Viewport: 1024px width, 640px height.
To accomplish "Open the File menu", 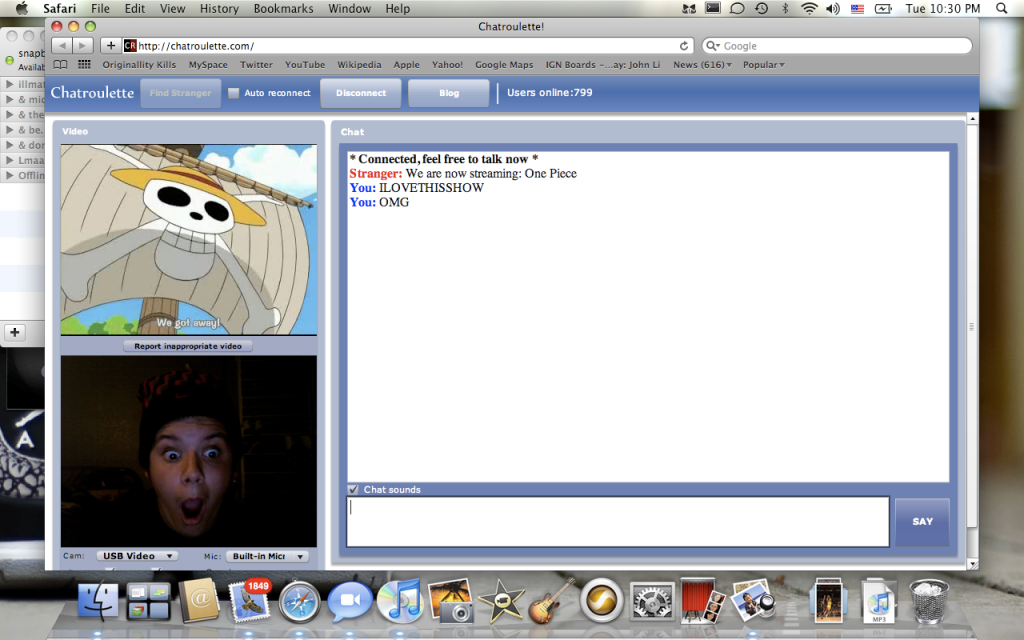I will (100, 8).
